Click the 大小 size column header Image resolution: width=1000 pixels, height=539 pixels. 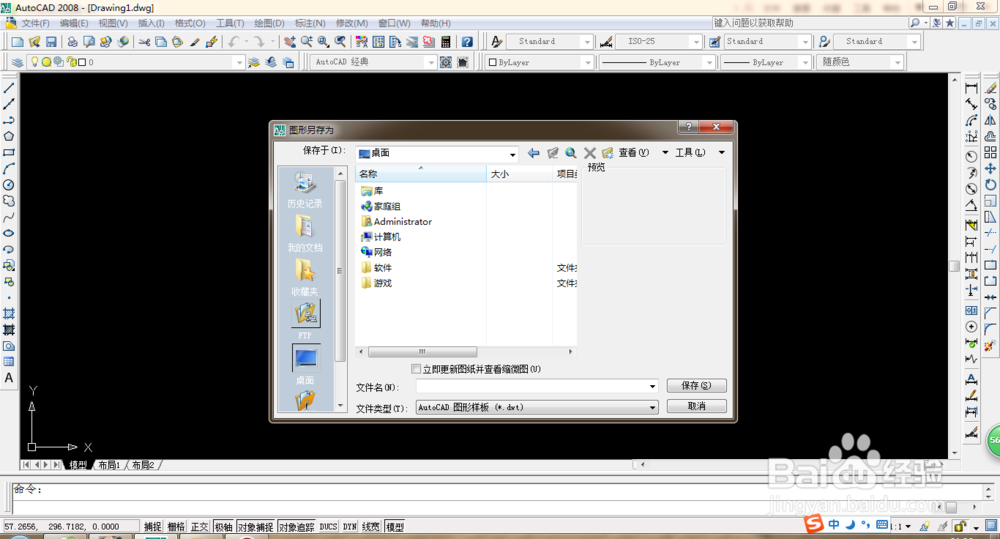pyautogui.click(x=519, y=174)
